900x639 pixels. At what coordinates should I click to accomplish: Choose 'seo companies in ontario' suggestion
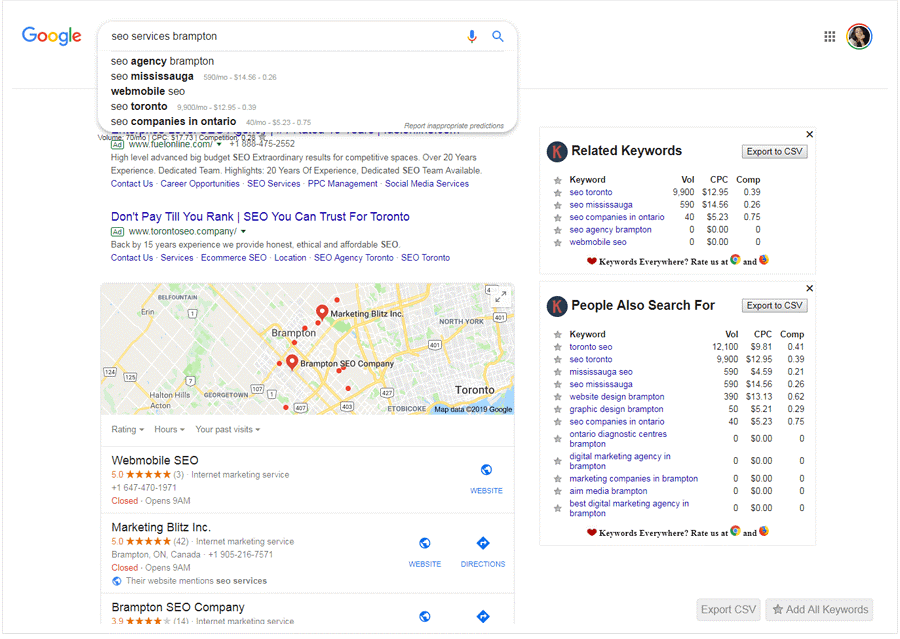click(x=173, y=121)
